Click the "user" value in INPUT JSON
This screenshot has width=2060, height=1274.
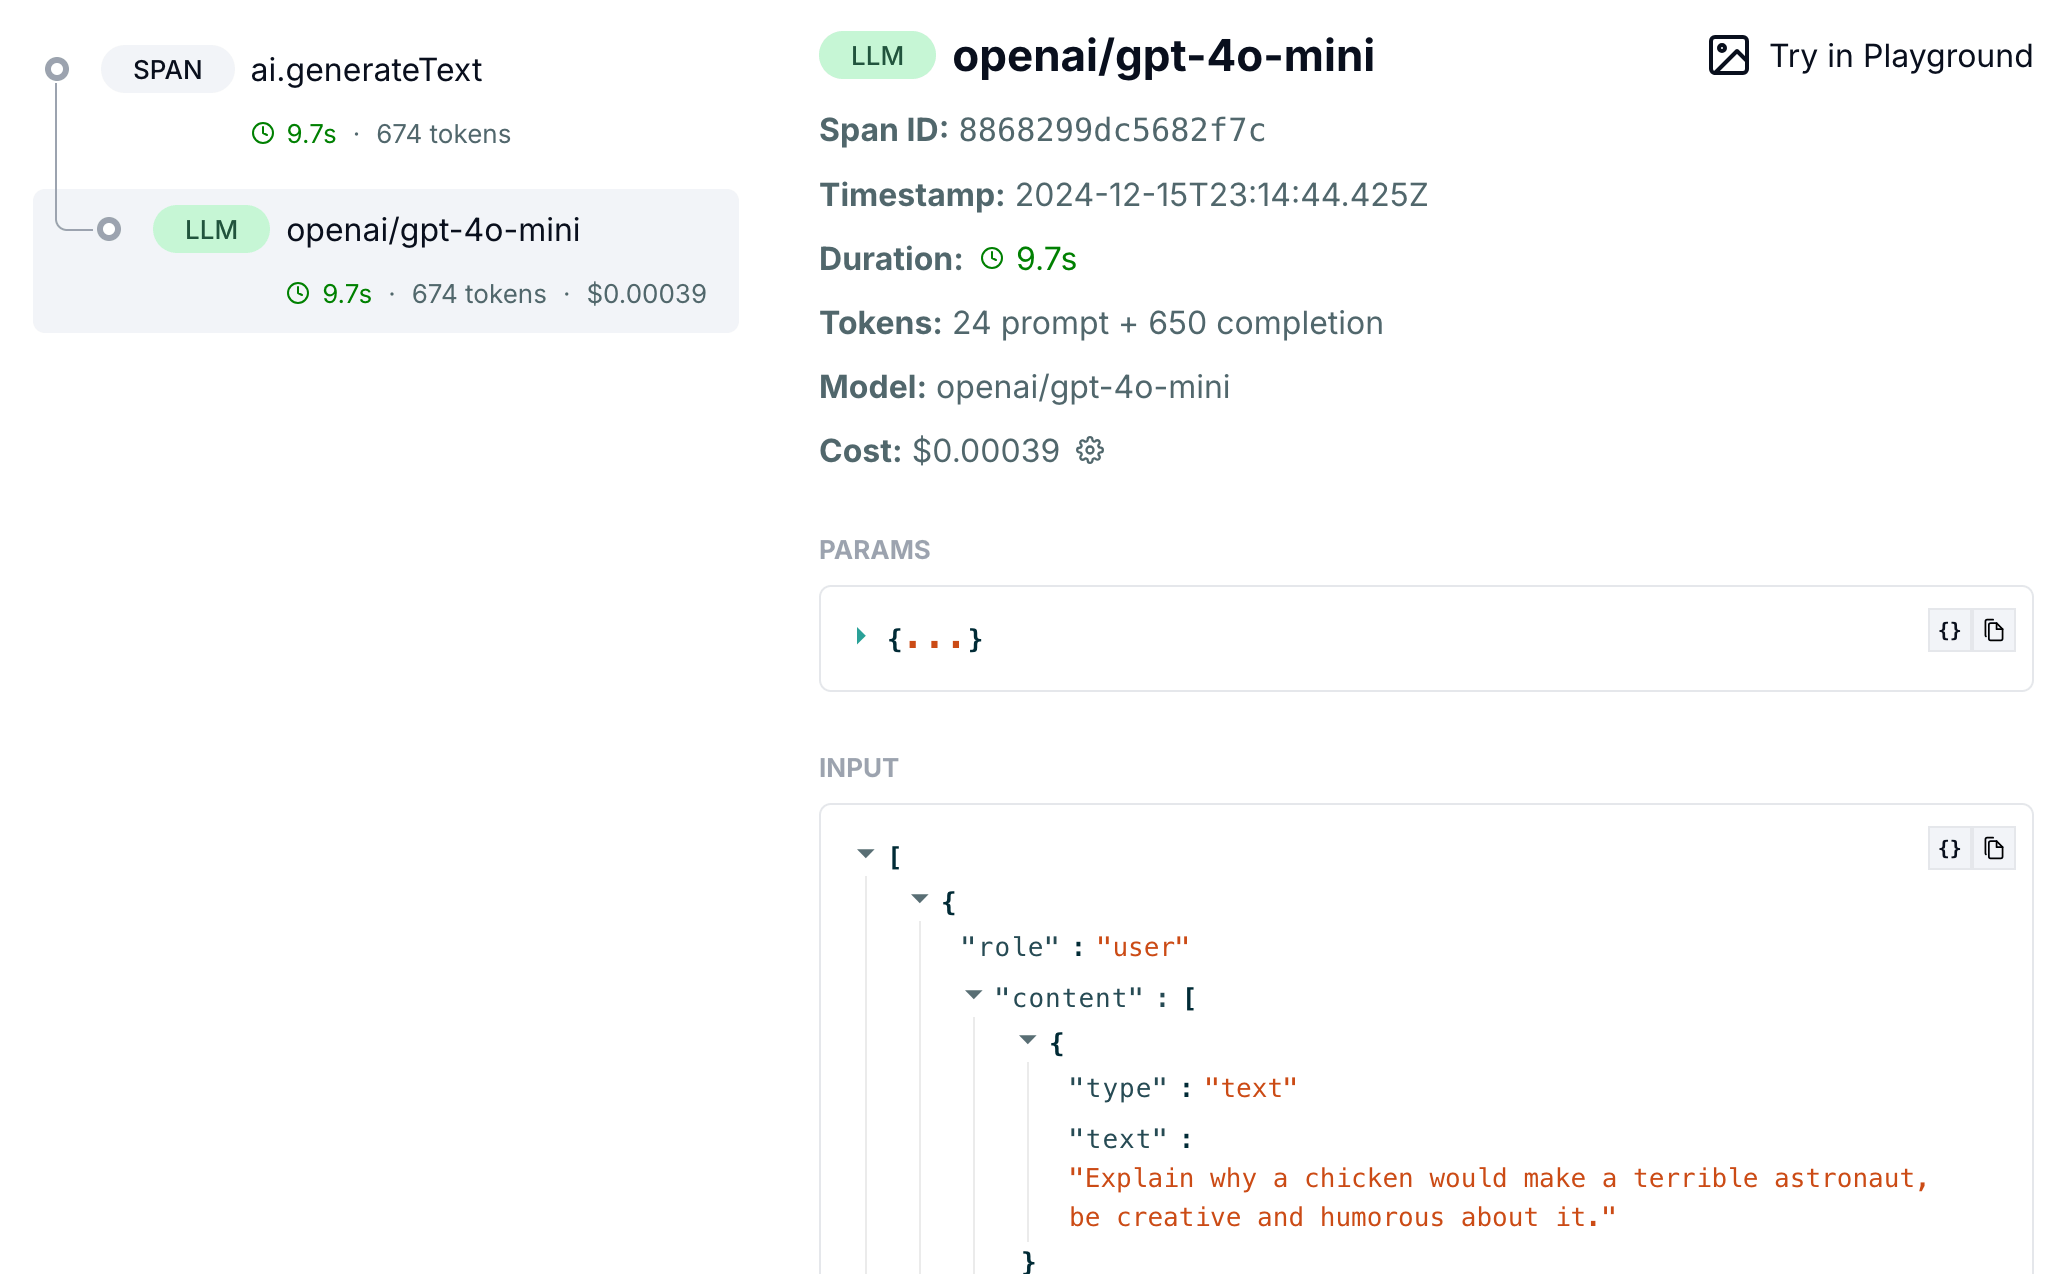[x=1143, y=947]
